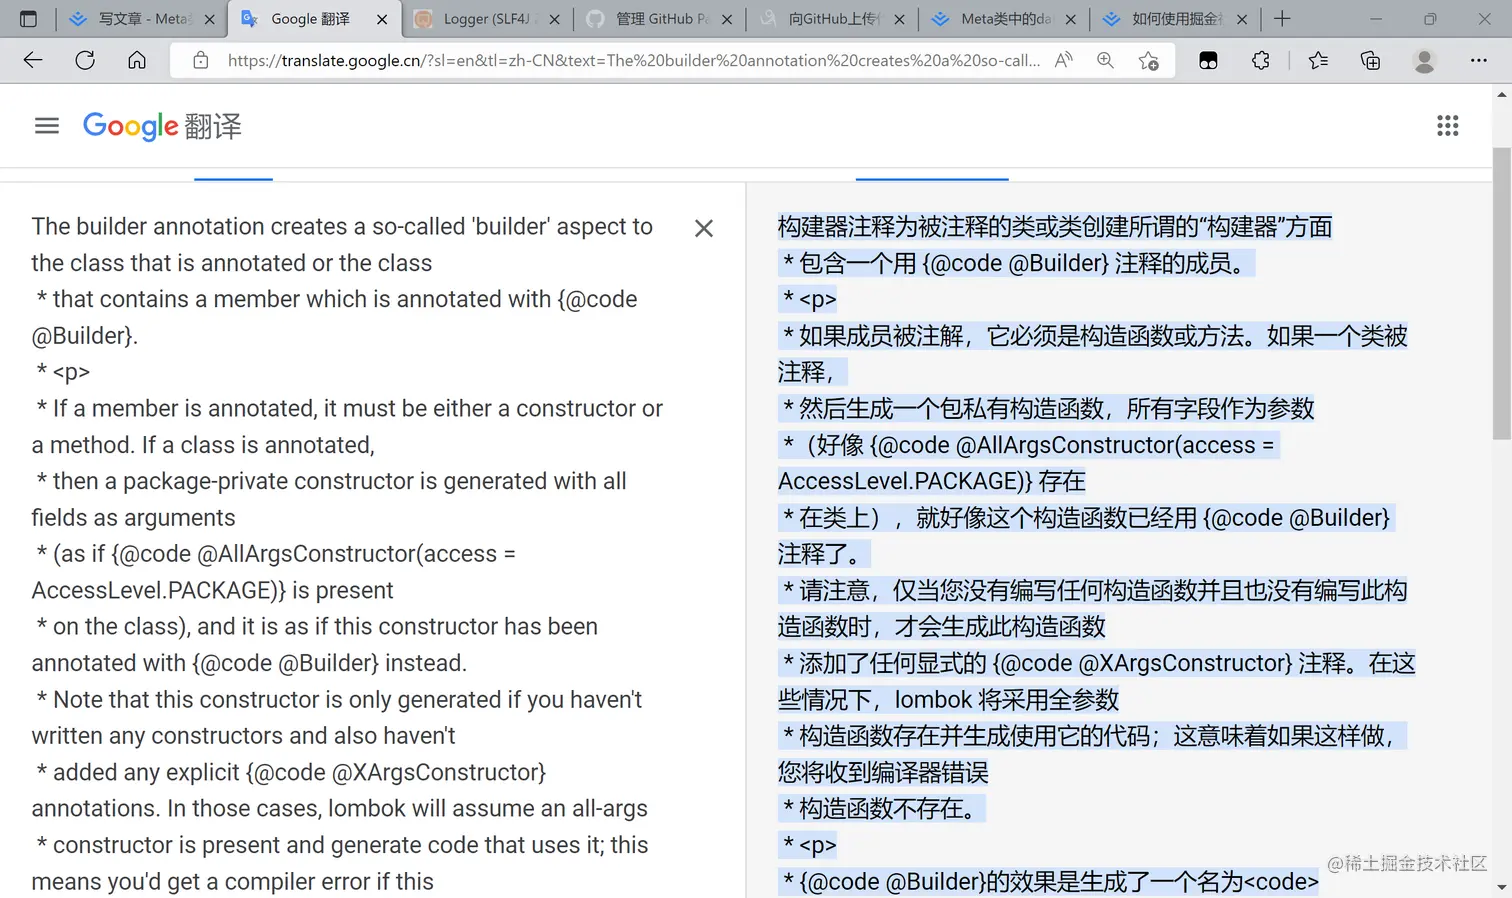Reload the page with the refresh icon
The image size is (1512, 898).
pyautogui.click(x=85, y=60)
